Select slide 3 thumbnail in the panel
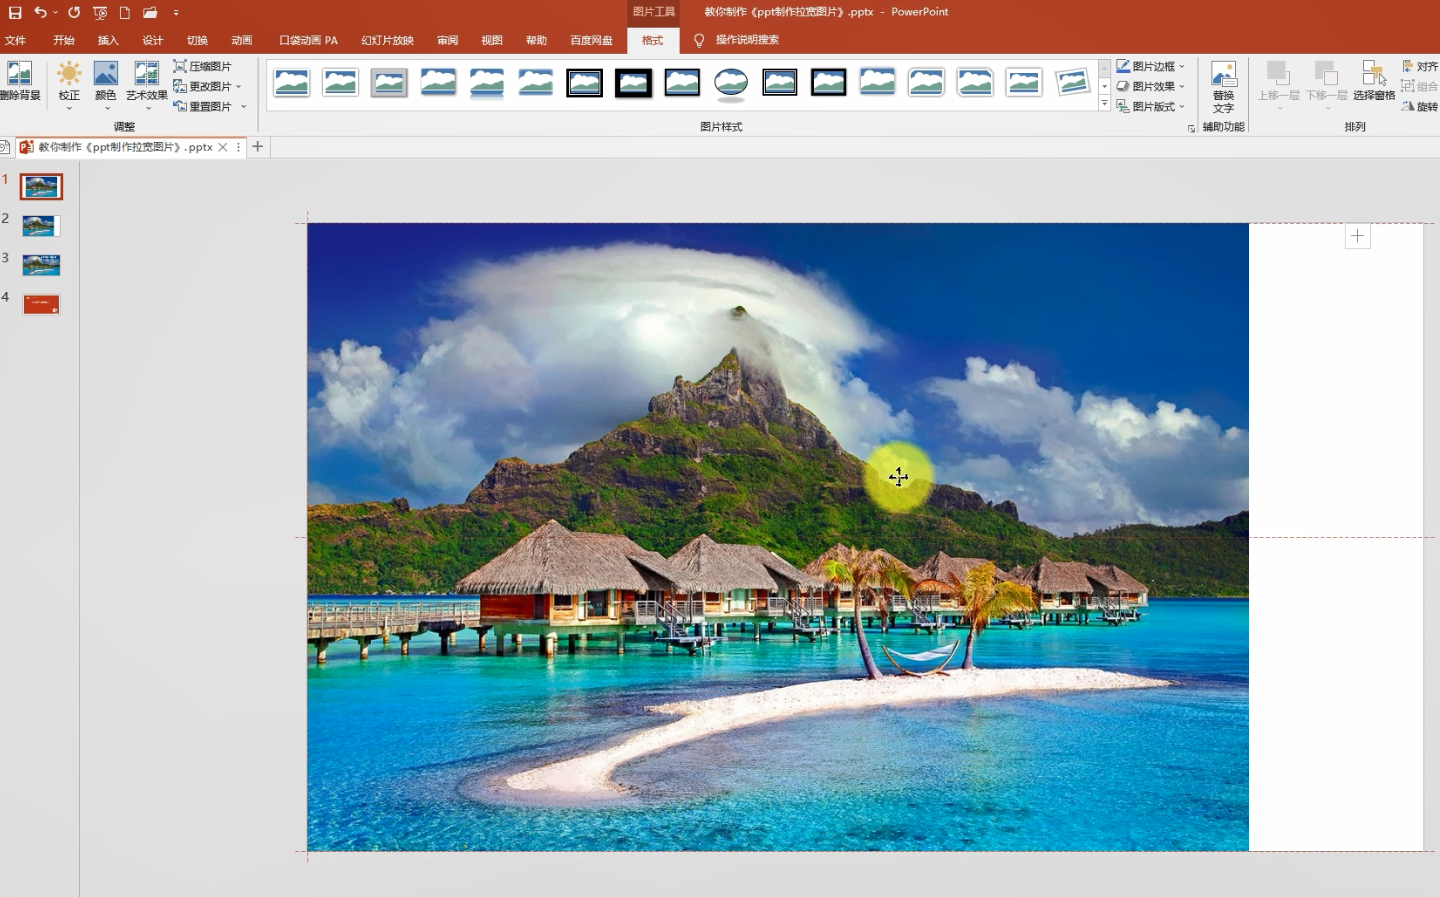The image size is (1440, 897). (41, 265)
